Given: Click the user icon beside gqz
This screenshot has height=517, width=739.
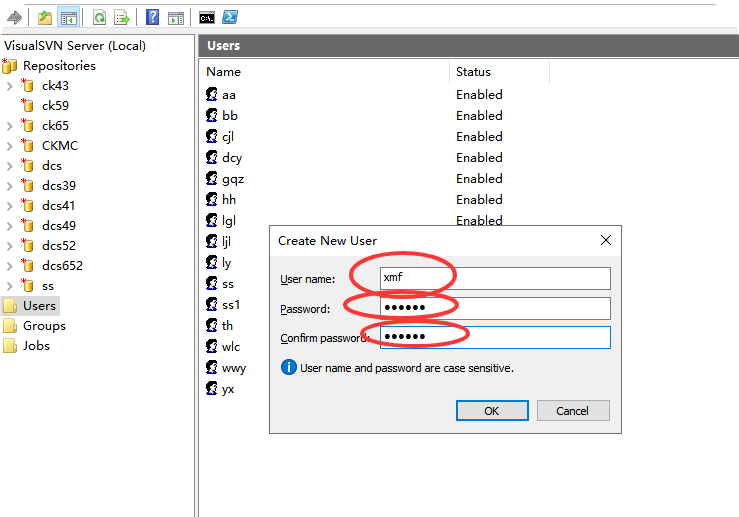Looking at the screenshot, I should (212, 178).
